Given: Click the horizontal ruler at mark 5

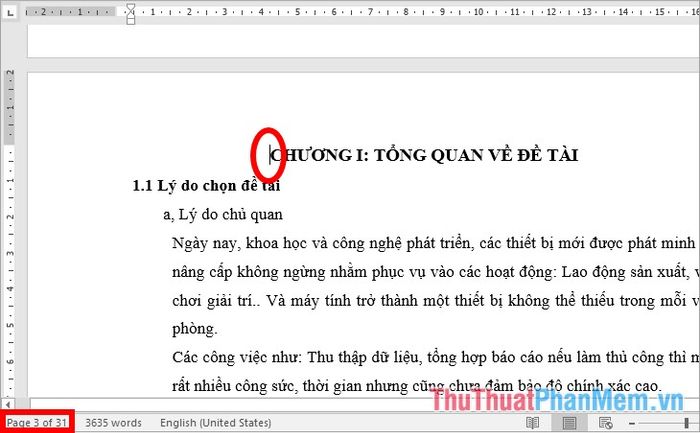Looking at the screenshot, I should point(297,12).
